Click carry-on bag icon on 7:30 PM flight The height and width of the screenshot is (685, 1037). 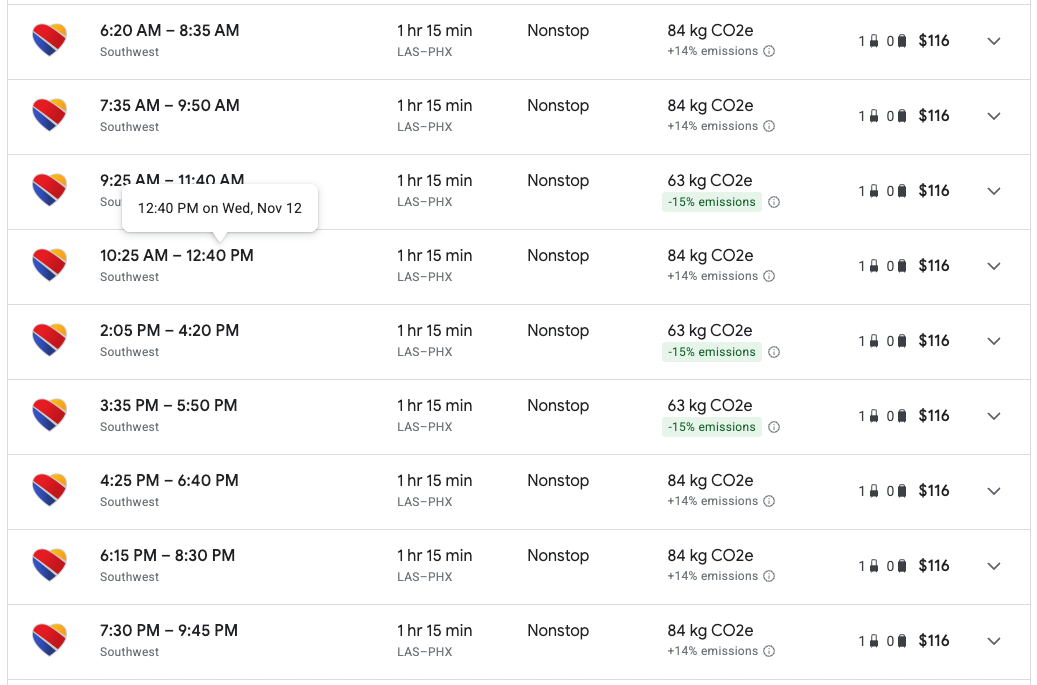click(873, 641)
